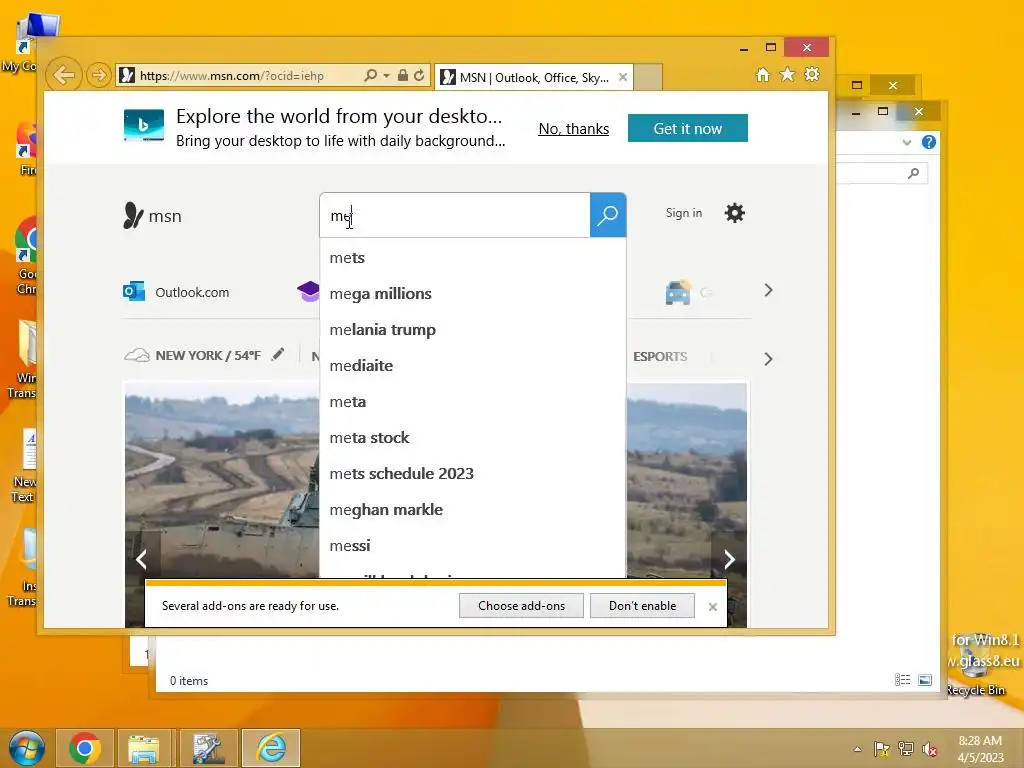1024x768 pixels.
Task: Click Internet Explorer taskbar icon
Action: click(270, 748)
